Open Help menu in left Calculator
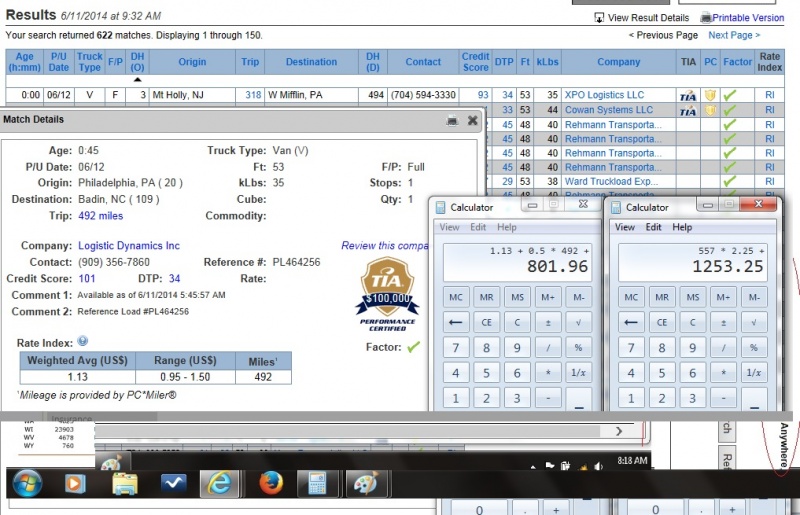Viewport: 800px width, 515px height. click(507, 227)
